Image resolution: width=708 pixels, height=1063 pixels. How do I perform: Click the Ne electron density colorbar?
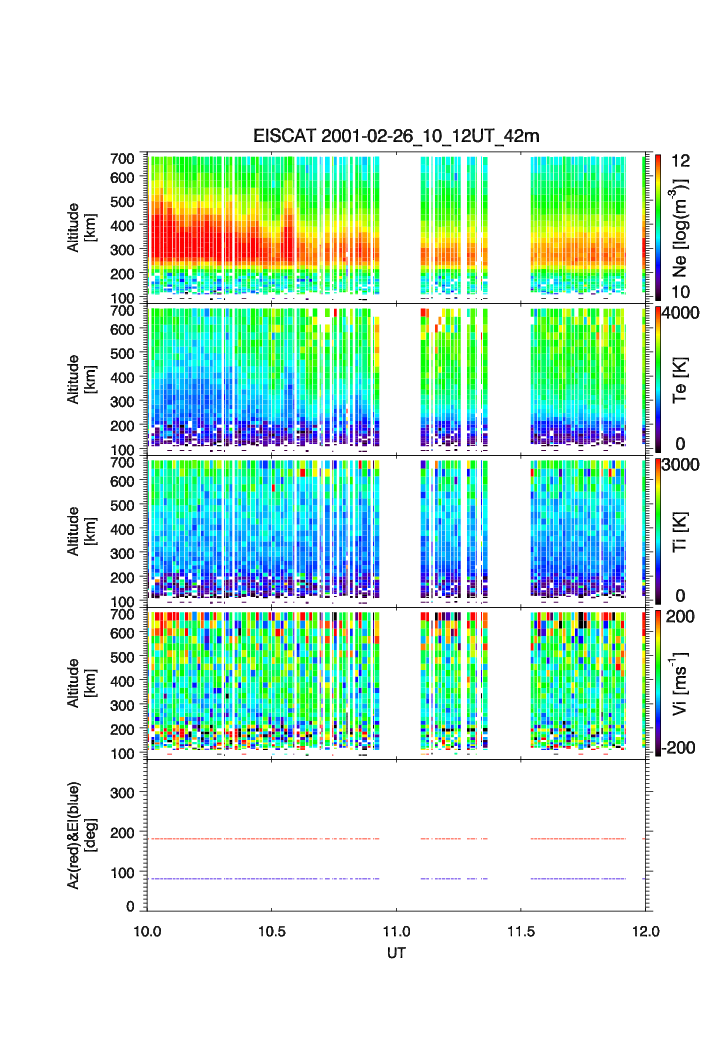point(656,224)
